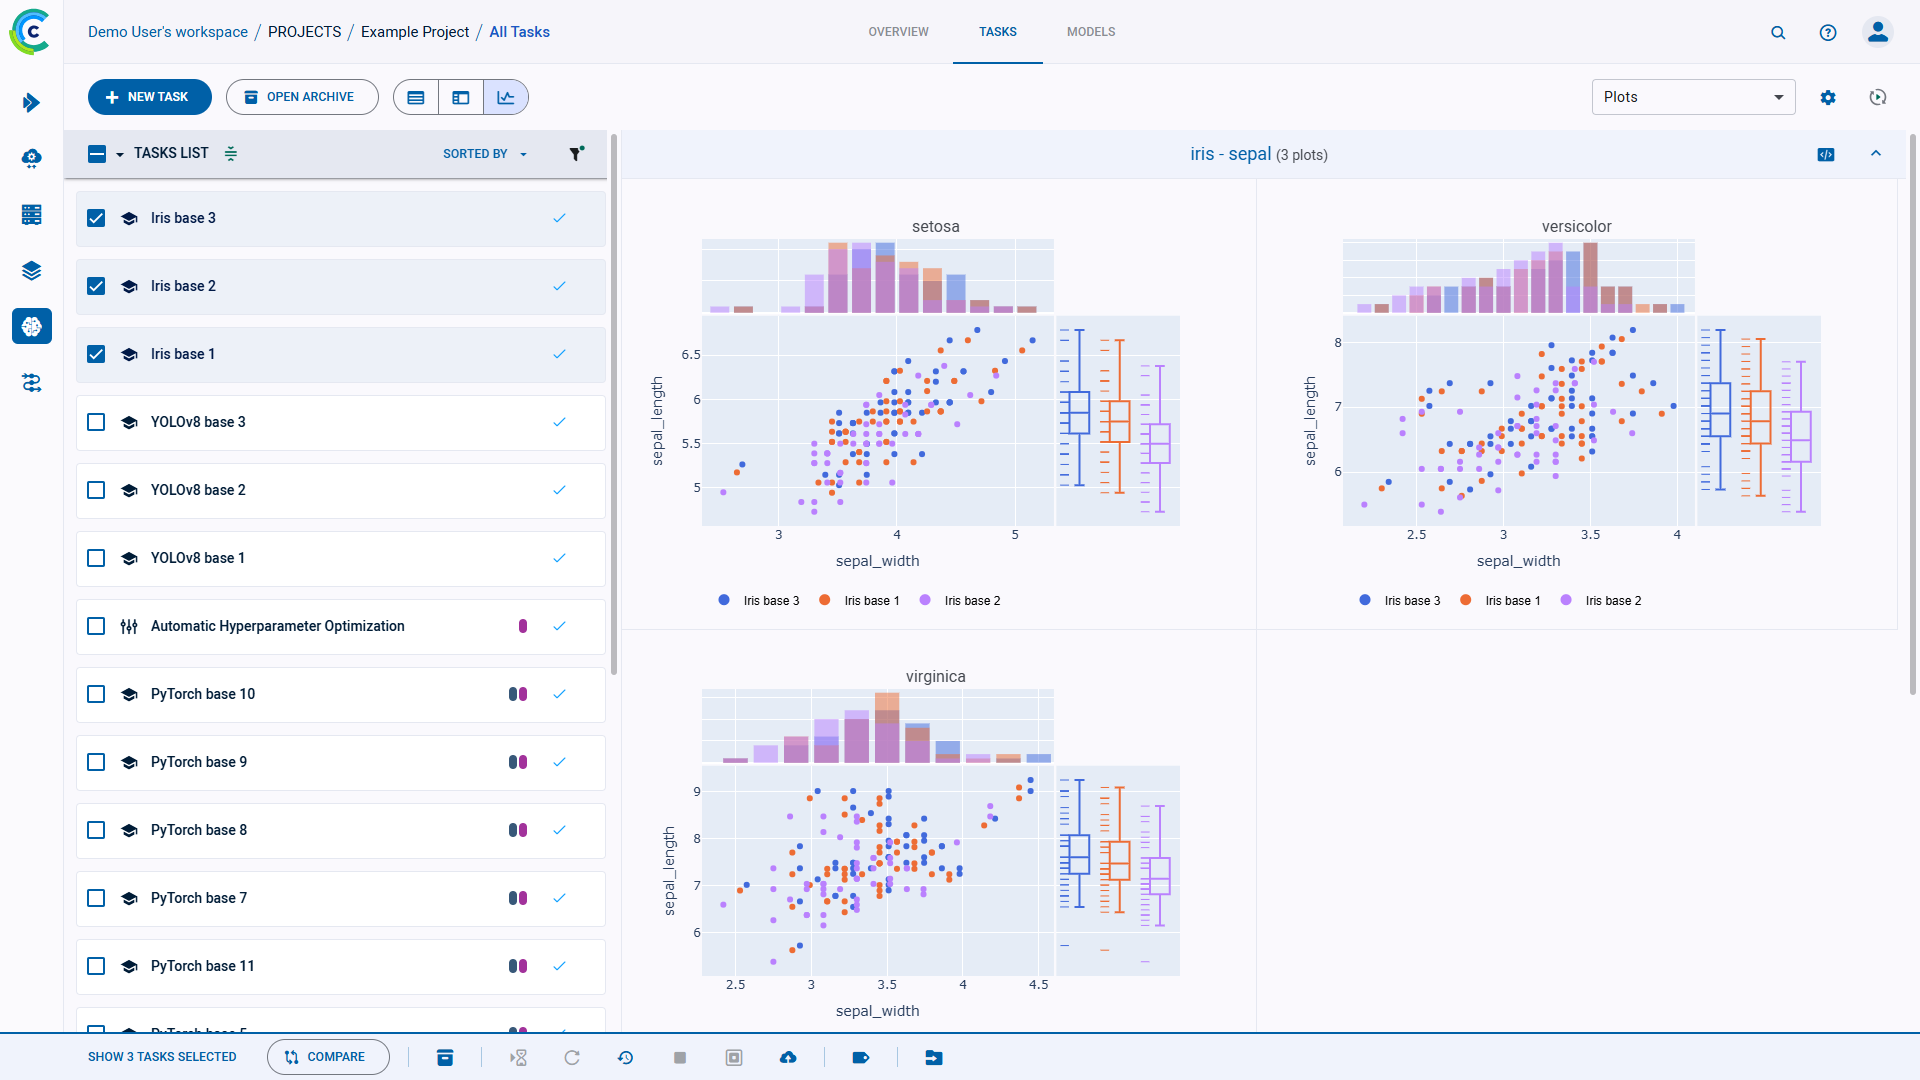The image size is (1920, 1080).
Task: Open the Plots dropdown selector
Action: (1695, 96)
